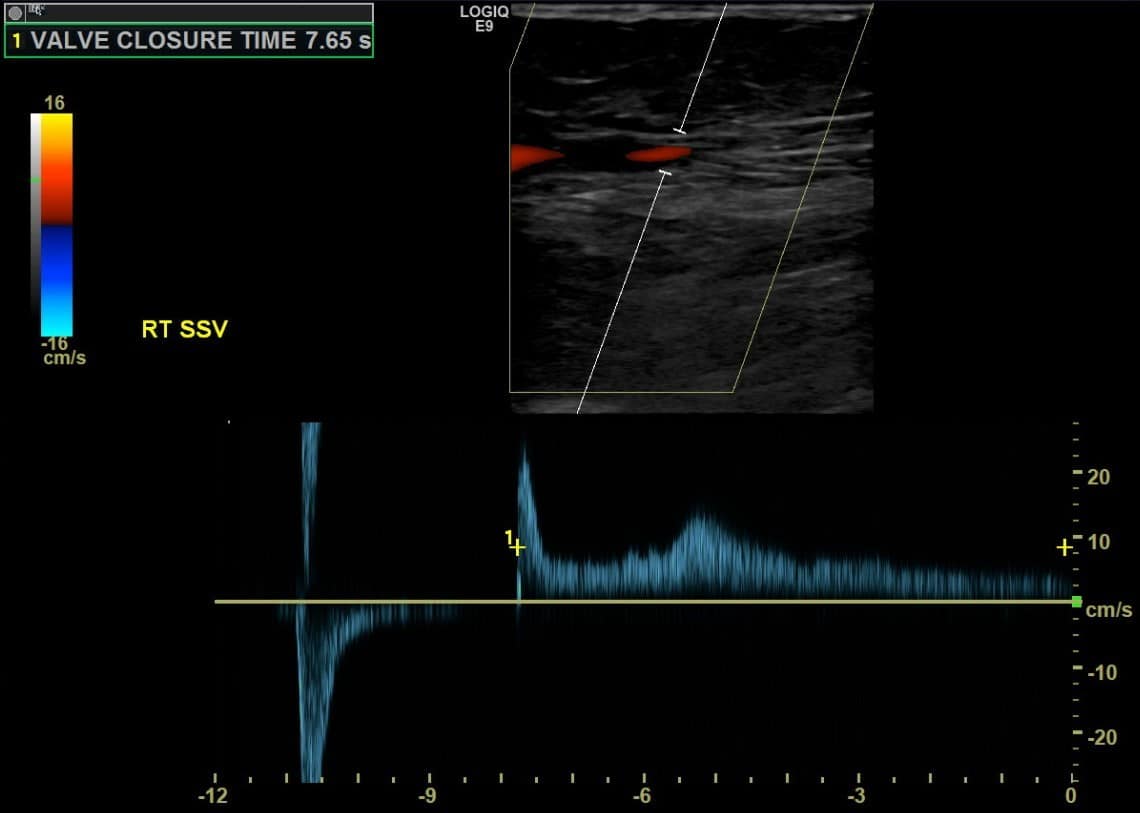Select the right yellow caliper cross marker
Screen dimensions: 1140x813
[x=1064, y=547]
